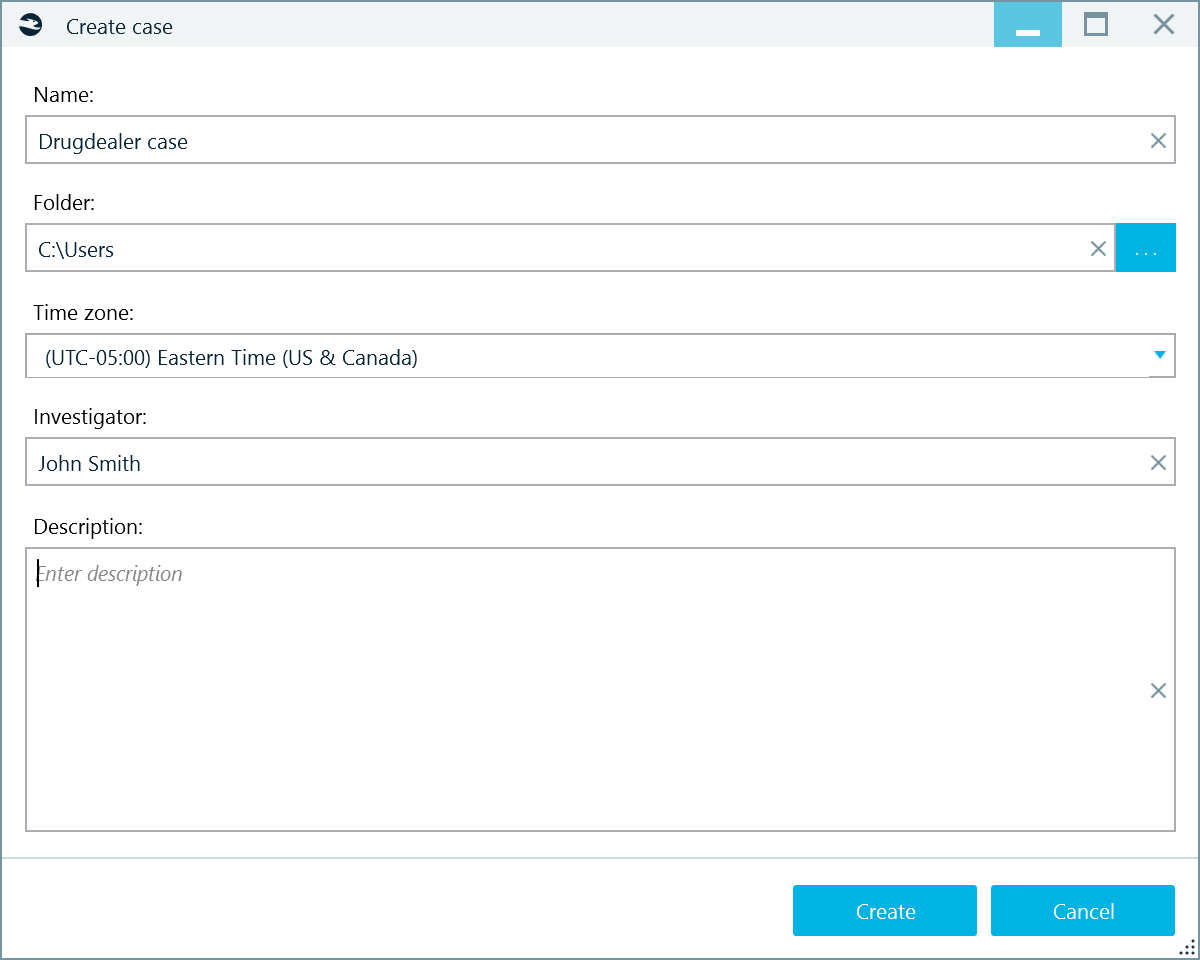Browse for folder with the ellipsis button

1146,248
